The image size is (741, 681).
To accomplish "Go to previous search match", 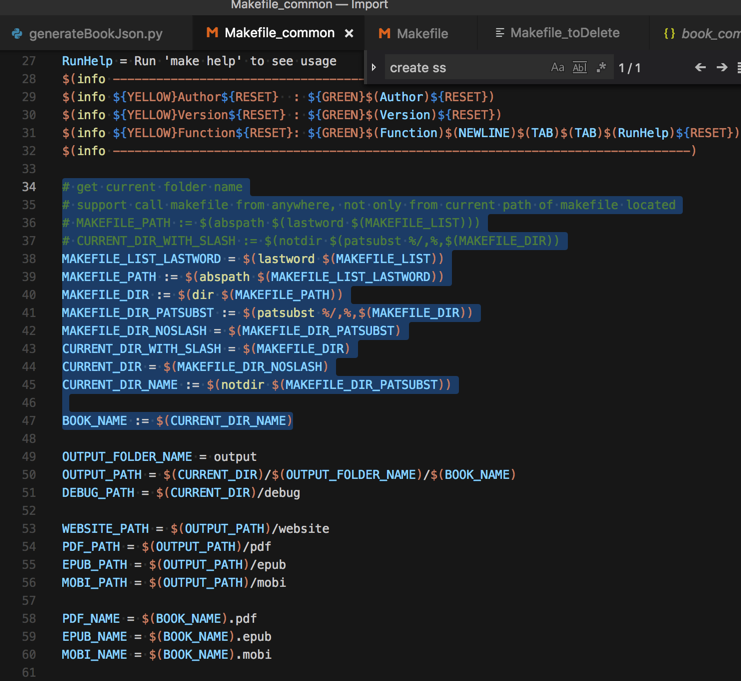I will pyautogui.click(x=700, y=68).
